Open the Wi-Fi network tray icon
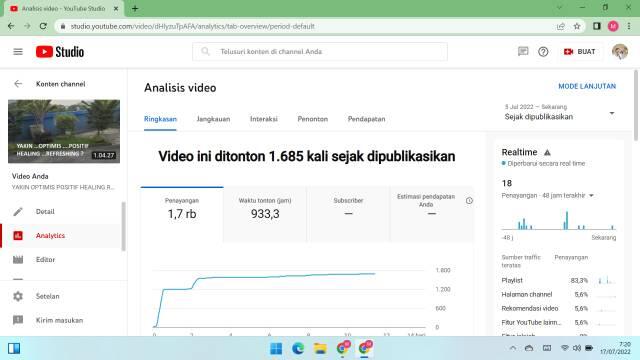Image resolution: width=640 pixels, height=360 pixels. 564,348
